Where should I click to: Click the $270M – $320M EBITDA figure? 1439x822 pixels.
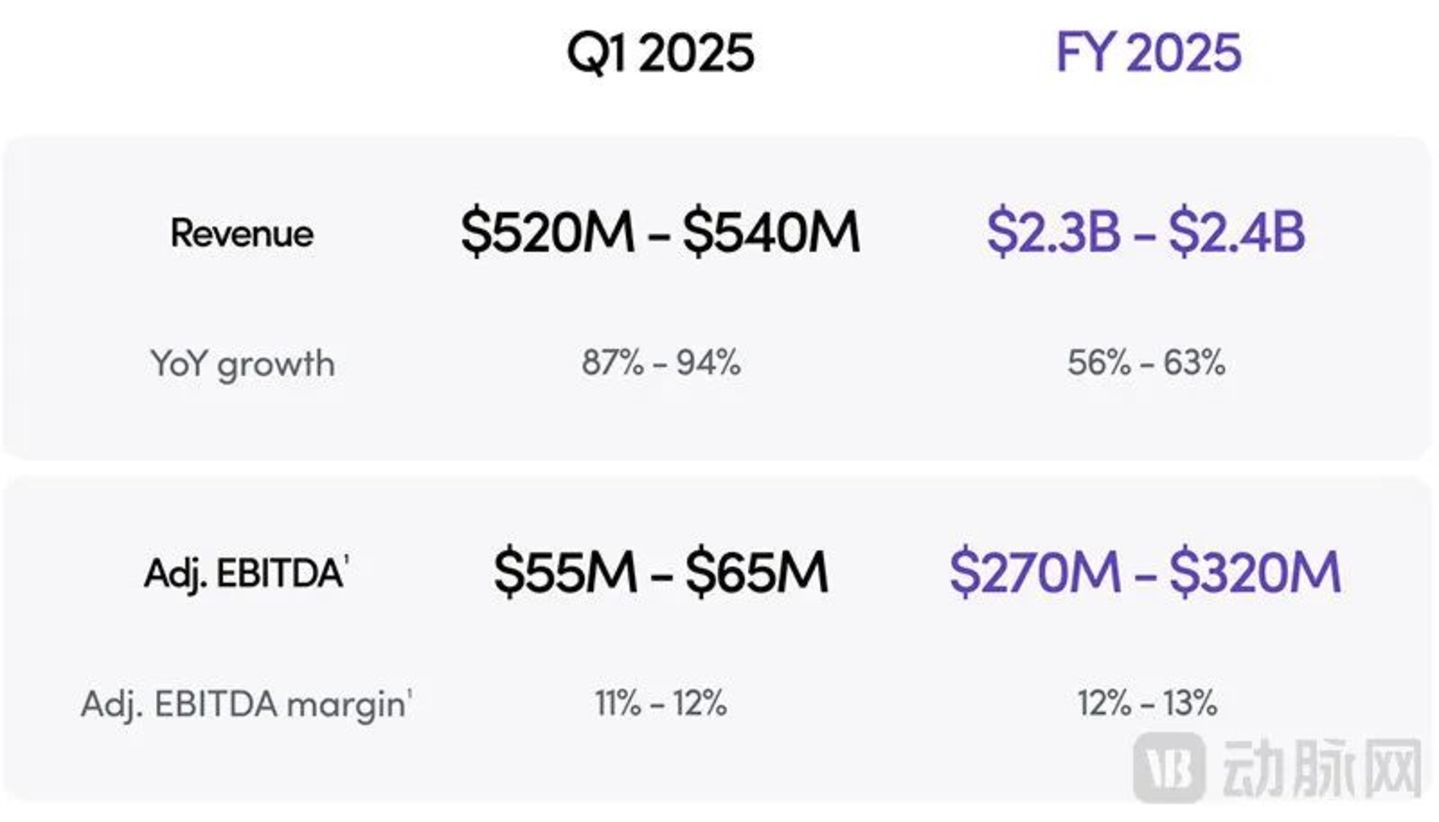[1145, 572]
